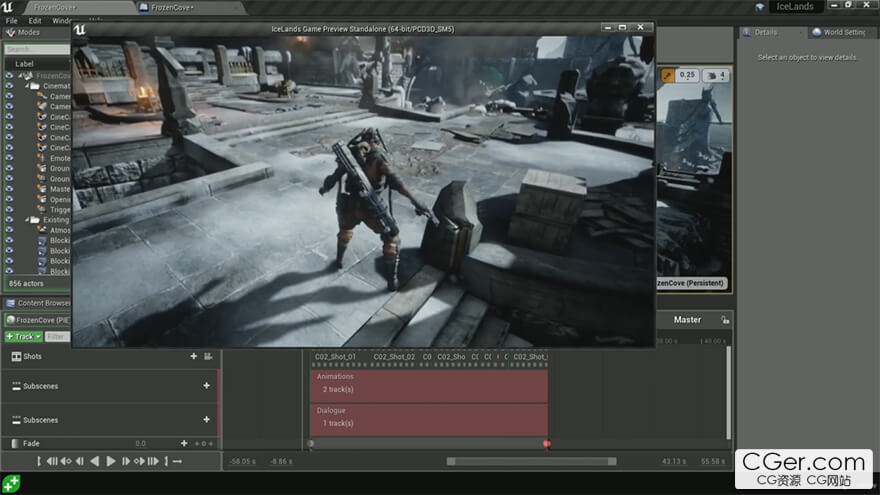This screenshot has height=495, width=880.
Task: Open the Content Browser tab
Action: point(37,303)
